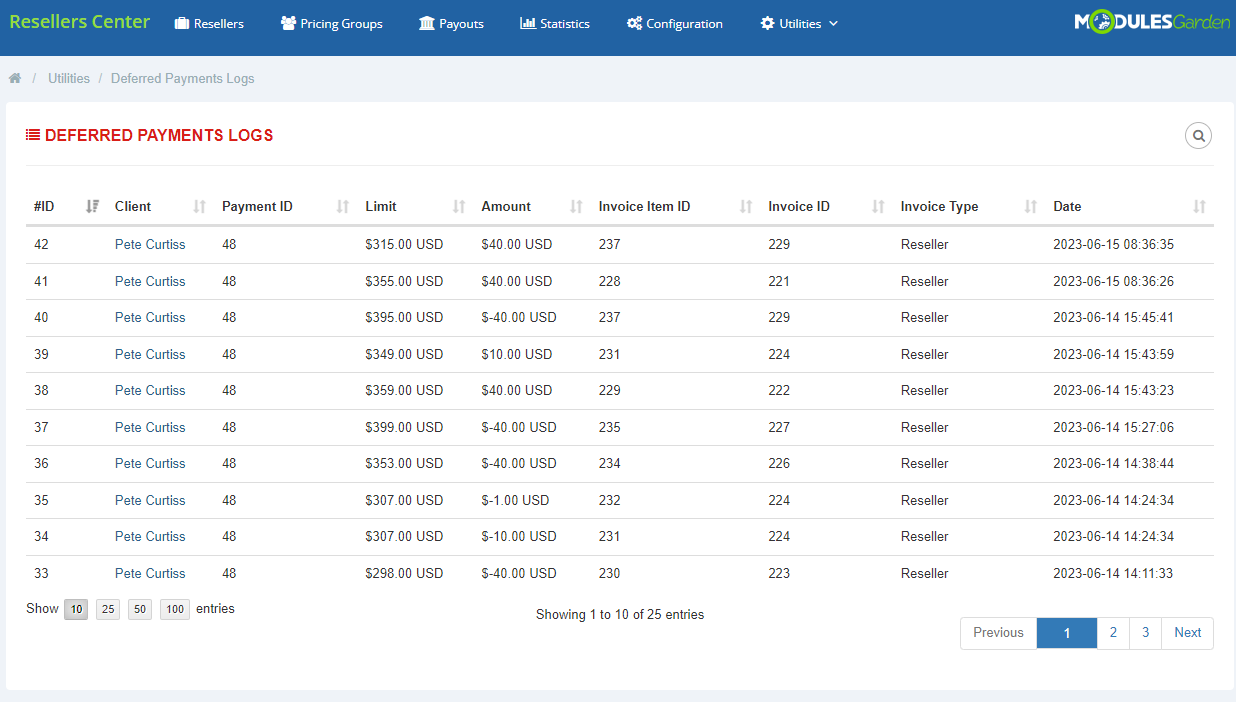Open the Pricing Groups menu

(x=332, y=23)
